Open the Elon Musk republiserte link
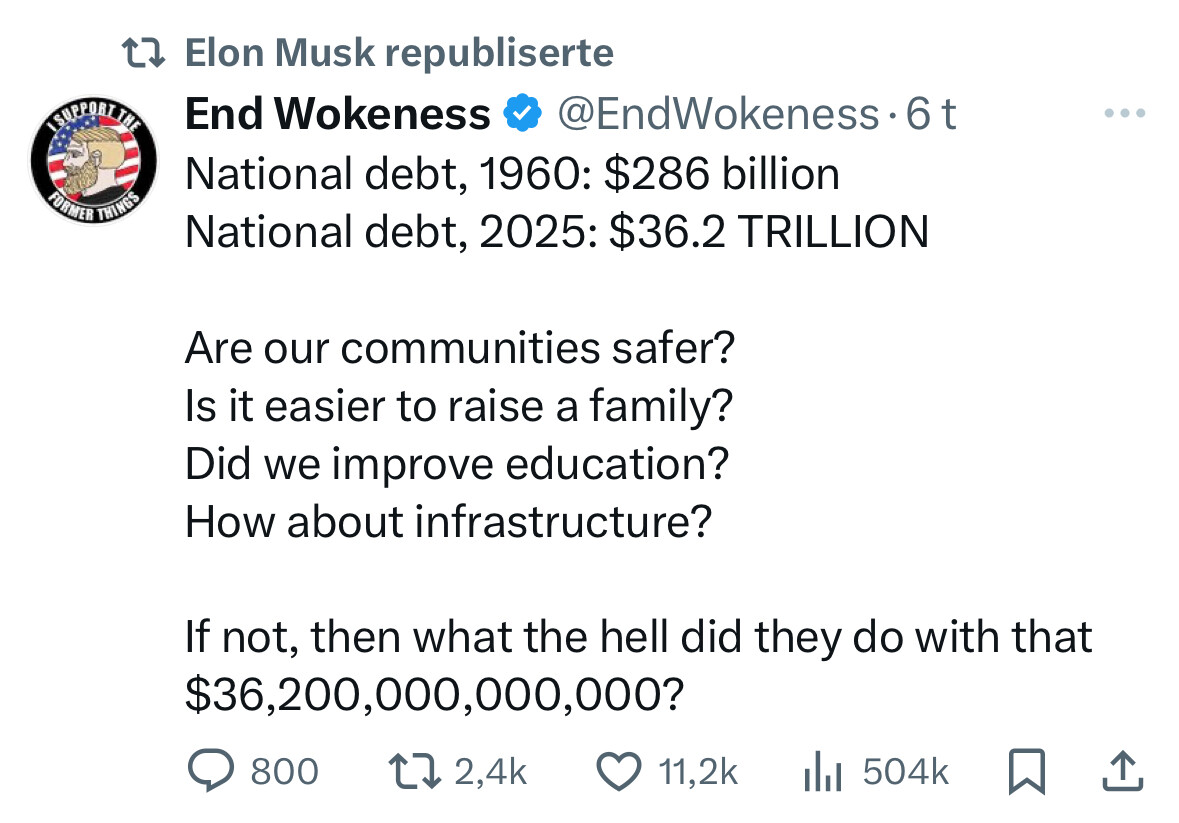Screen dimensions: 1179x823 click(x=399, y=53)
